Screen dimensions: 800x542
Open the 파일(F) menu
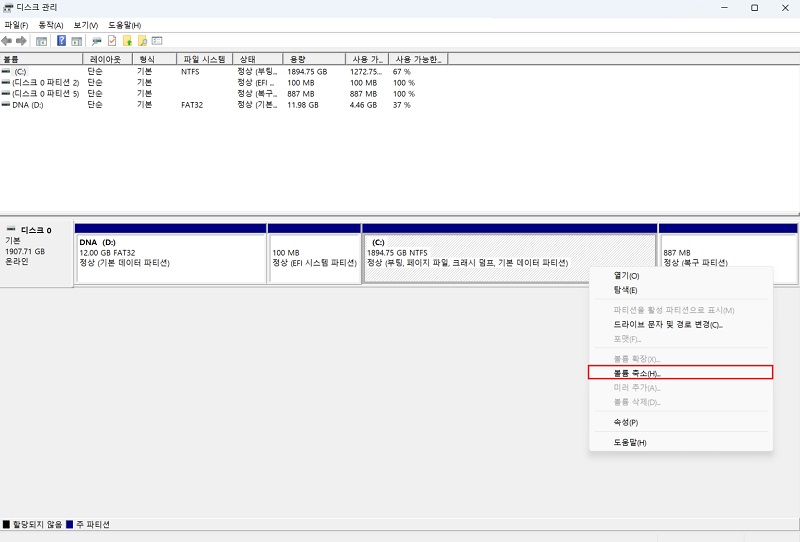coord(17,25)
